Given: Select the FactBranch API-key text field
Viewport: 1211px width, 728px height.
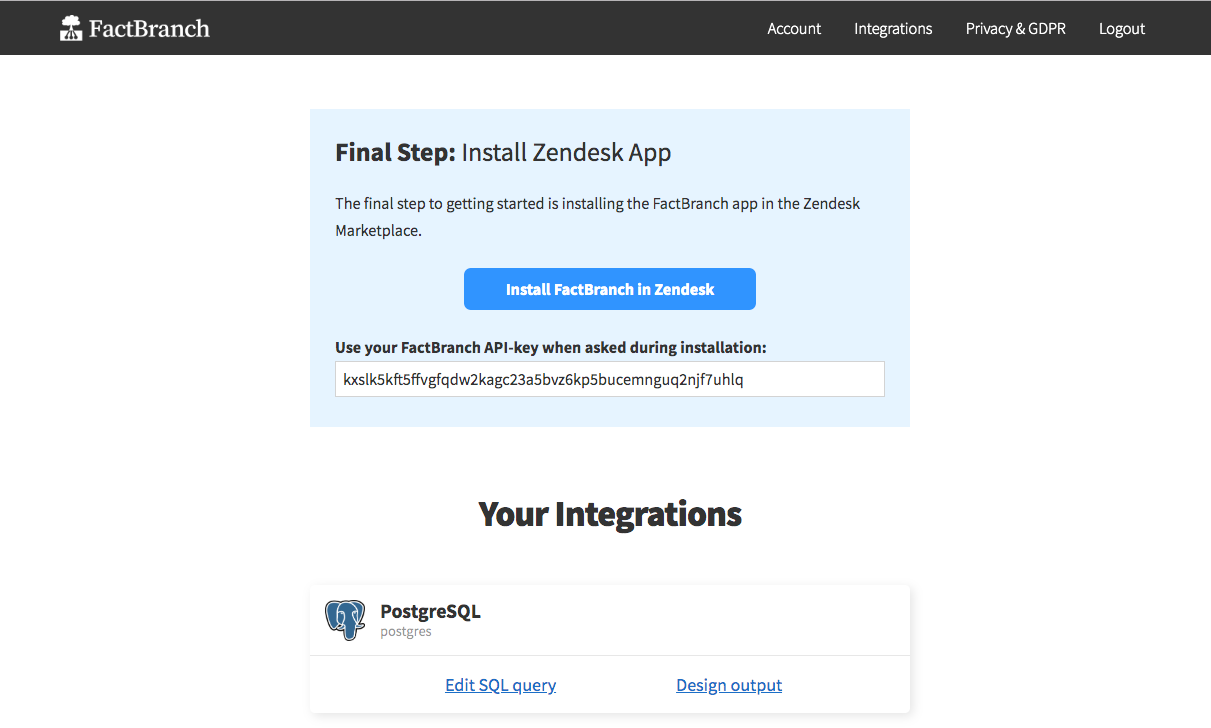Looking at the screenshot, I should tap(610, 379).
